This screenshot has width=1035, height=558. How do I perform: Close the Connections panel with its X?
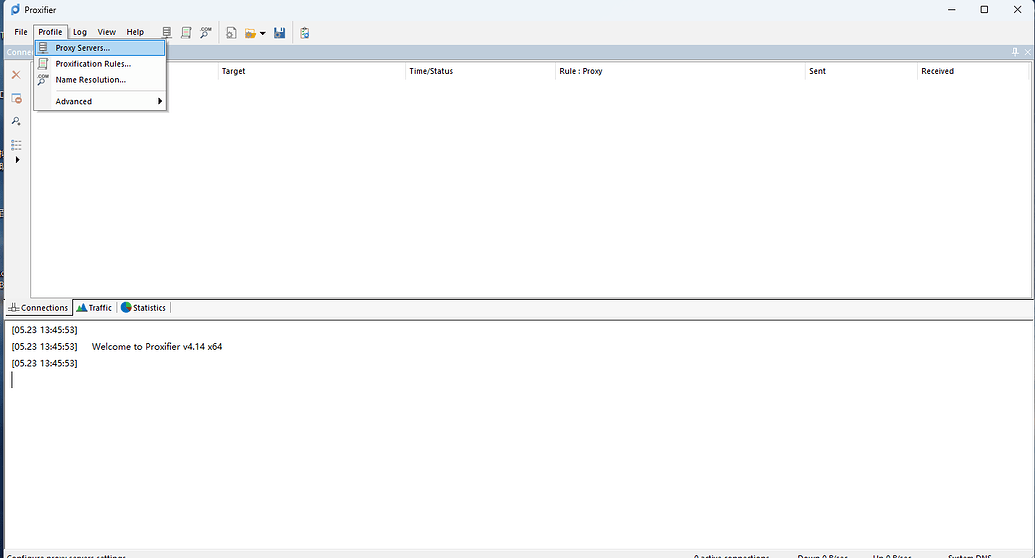pos(1028,52)
